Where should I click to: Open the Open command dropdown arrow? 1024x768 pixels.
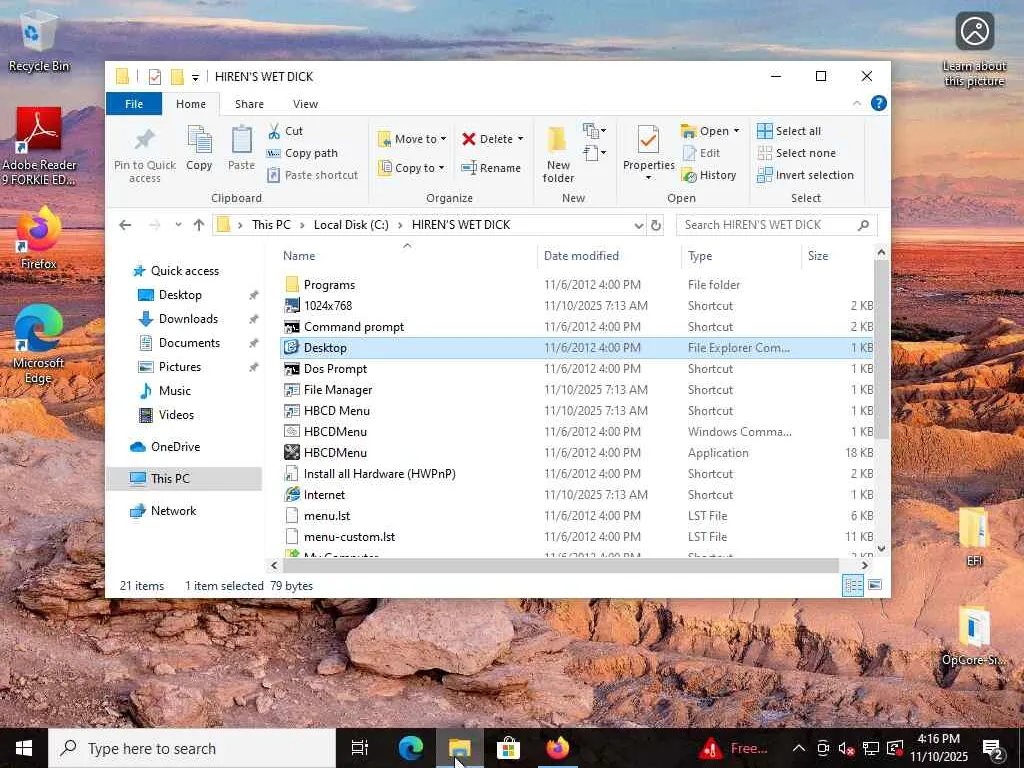pyautogui.click(x=737, y=131)
